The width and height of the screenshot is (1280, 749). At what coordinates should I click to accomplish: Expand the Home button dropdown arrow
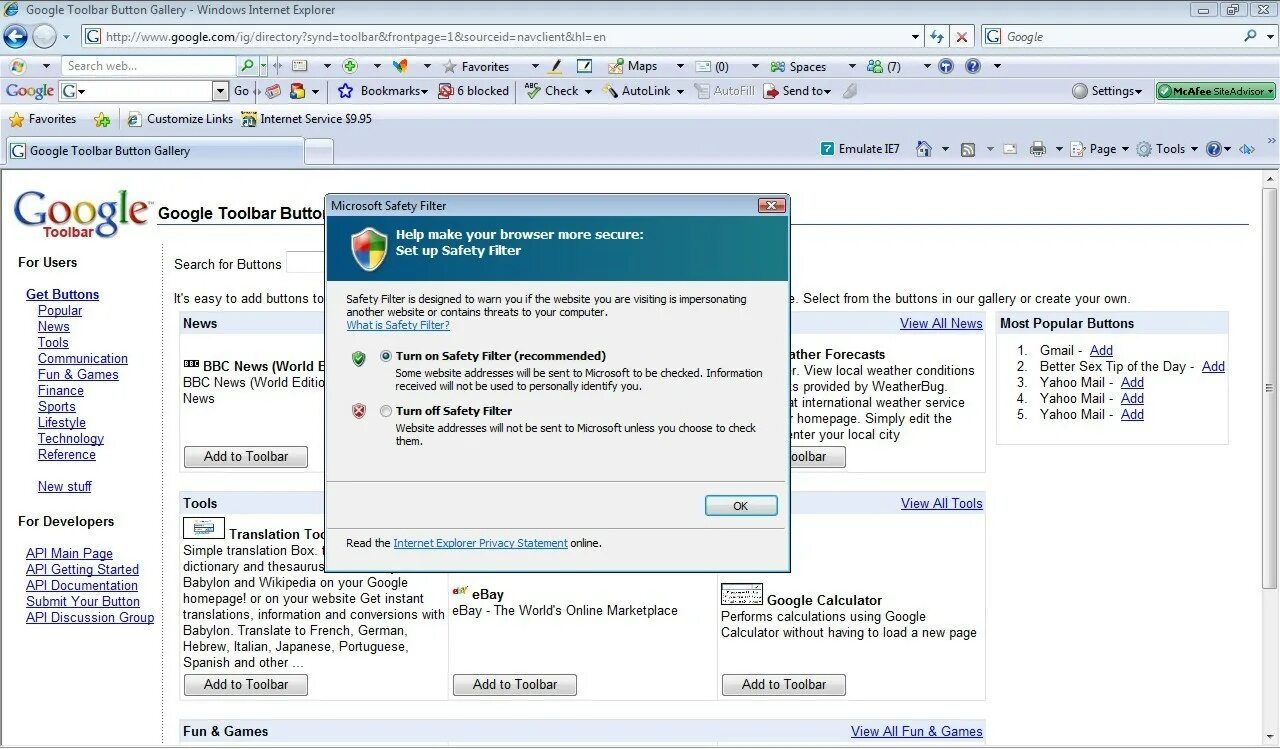click(x=944, y=149)
